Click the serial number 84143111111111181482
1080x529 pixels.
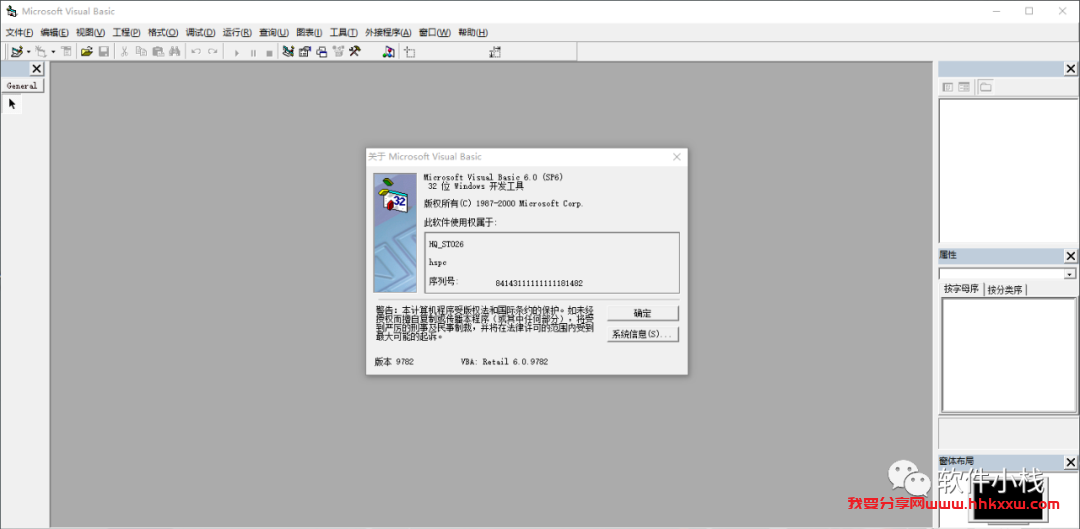[539, 283]
